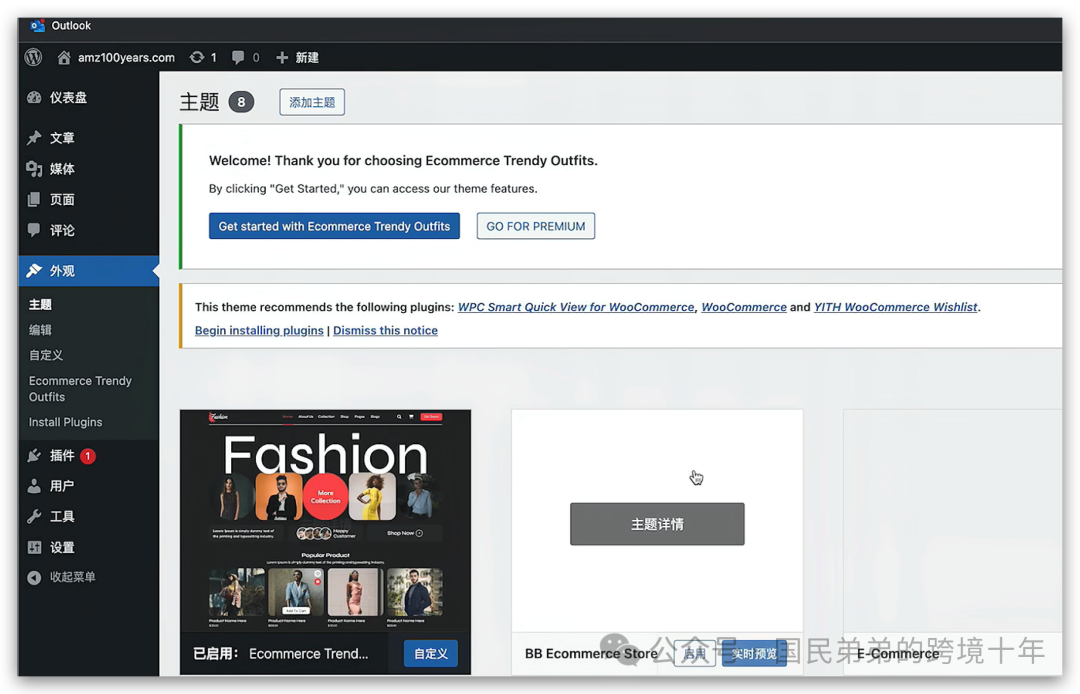1080x694 pixels.
Task: Open 插件 menu label
Action: (x=62, y=455)
